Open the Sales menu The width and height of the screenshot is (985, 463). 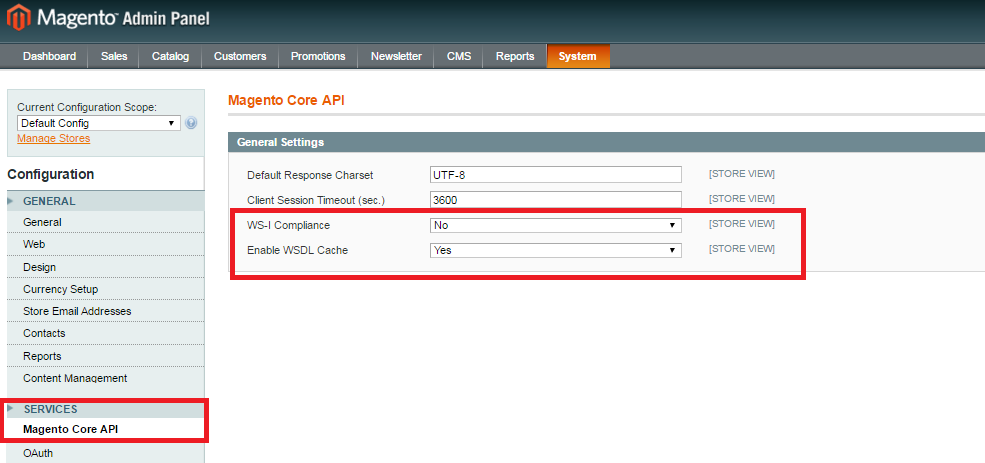coord(114,57)
